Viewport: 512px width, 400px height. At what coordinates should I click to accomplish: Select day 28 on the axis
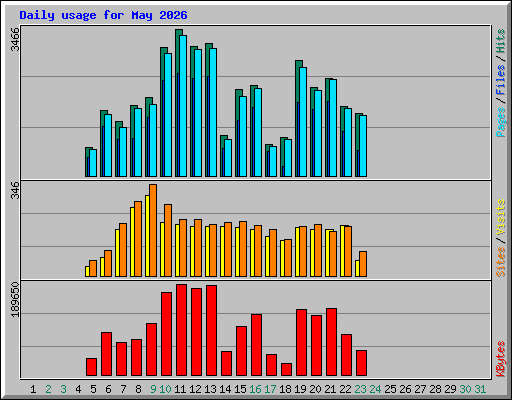click(435, 389)
